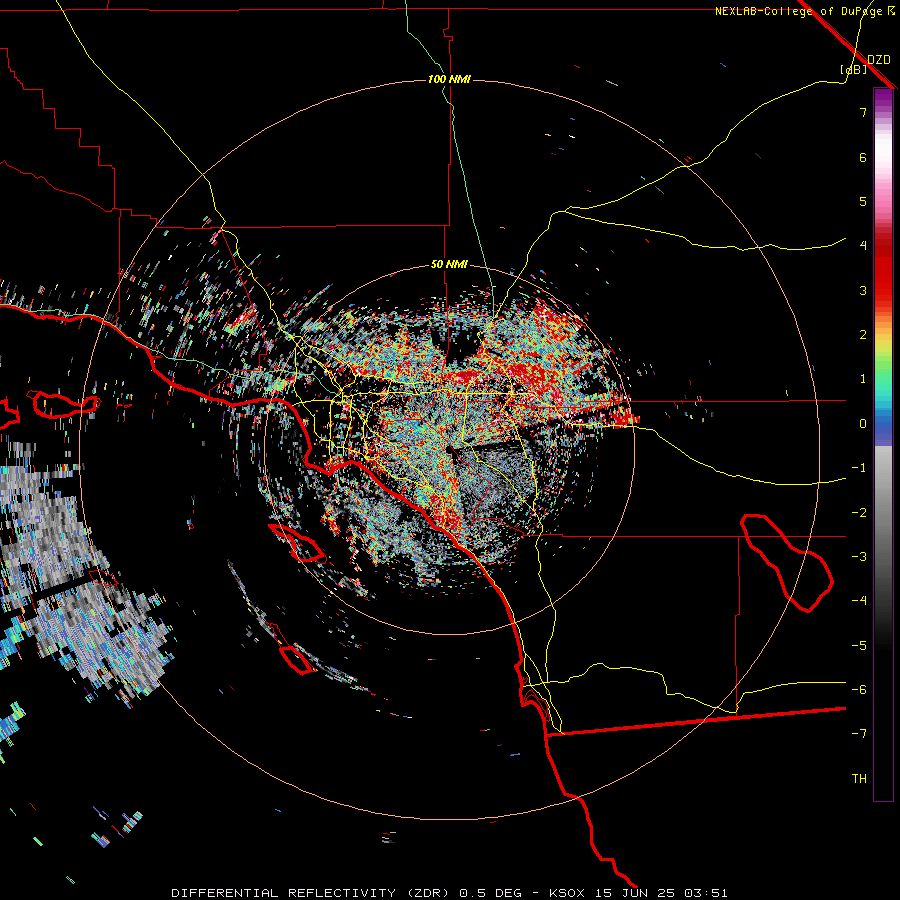Click the -5 dB value on color scale
900x900 pixels.
coord(859,646)
